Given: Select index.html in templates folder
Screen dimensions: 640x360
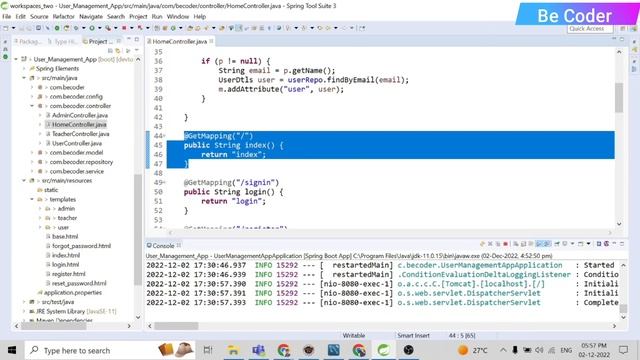Looking at the screenshot, I should tap(66, 255).
